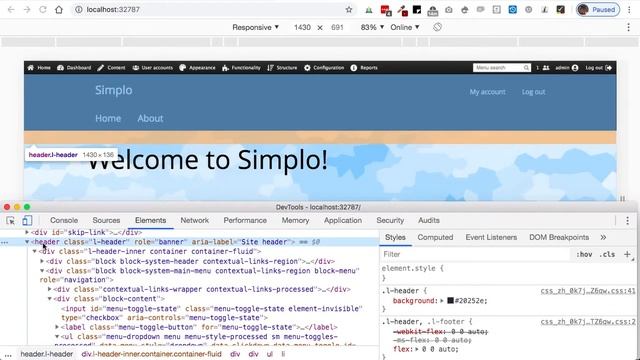640x360 pixels.
Task: Open the Reports admin menu
Action: (364, 68)
